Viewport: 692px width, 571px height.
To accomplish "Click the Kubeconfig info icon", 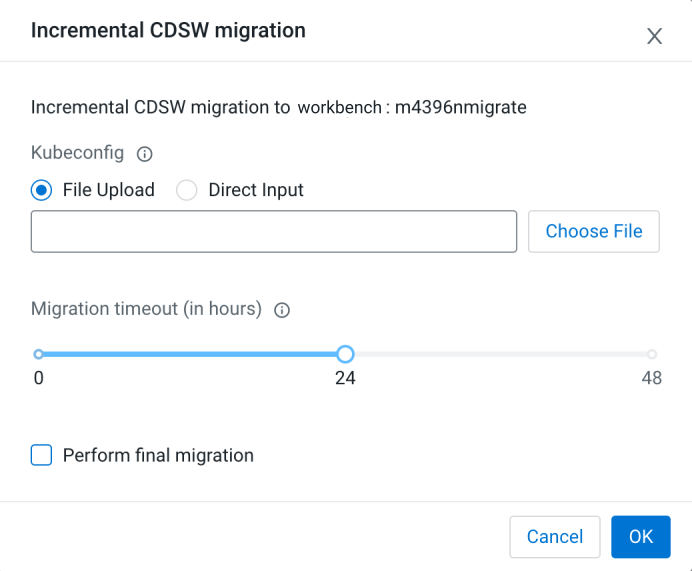I will click(x=144, y=154).
